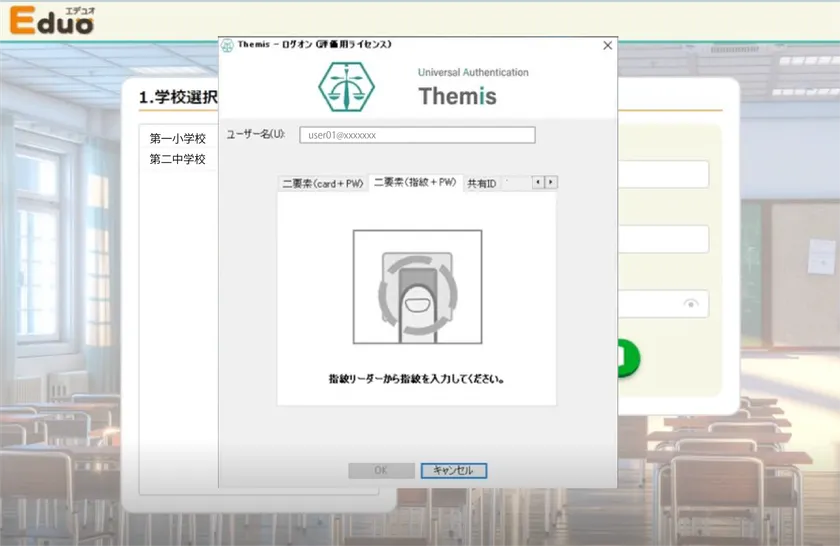Click the greyed-out OK button

pyautogui.click(x=381, y=470)
